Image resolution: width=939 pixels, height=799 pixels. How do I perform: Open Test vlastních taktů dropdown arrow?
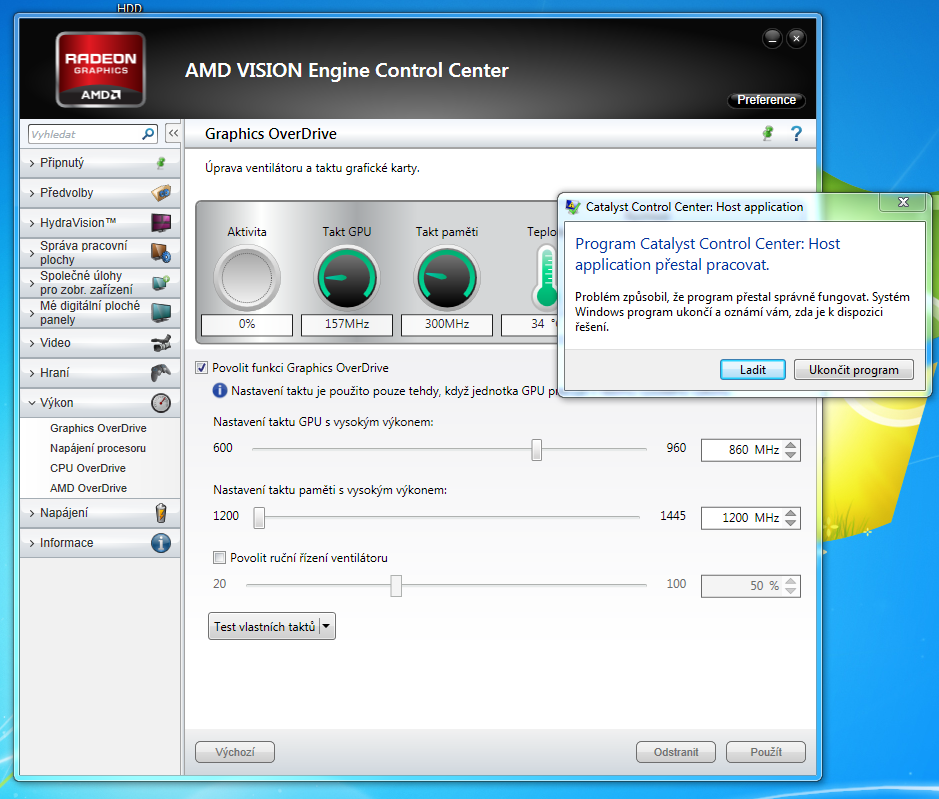(327, 627)
